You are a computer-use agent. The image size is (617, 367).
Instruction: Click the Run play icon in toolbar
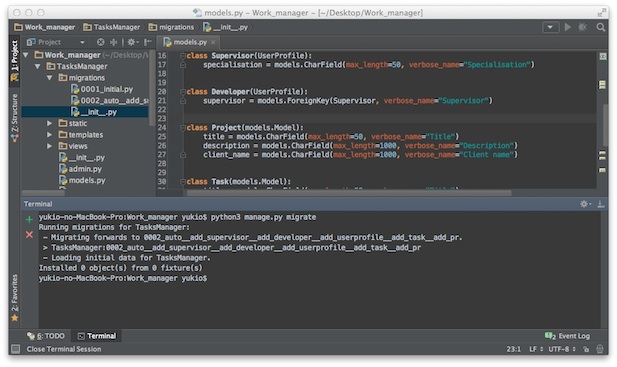point(567,27)
